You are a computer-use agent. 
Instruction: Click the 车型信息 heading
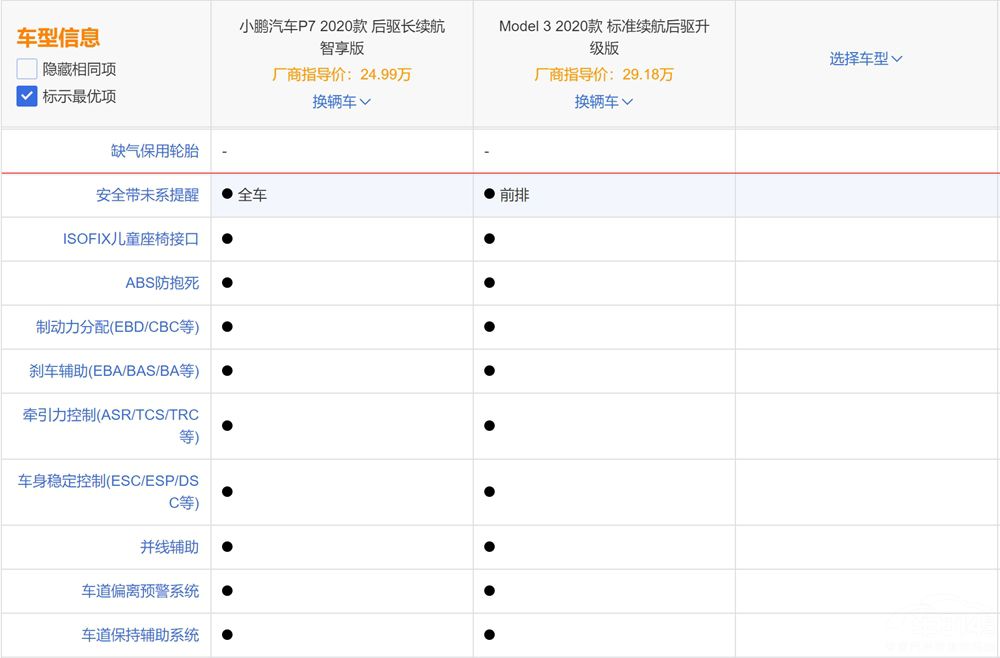coord(58,38)
